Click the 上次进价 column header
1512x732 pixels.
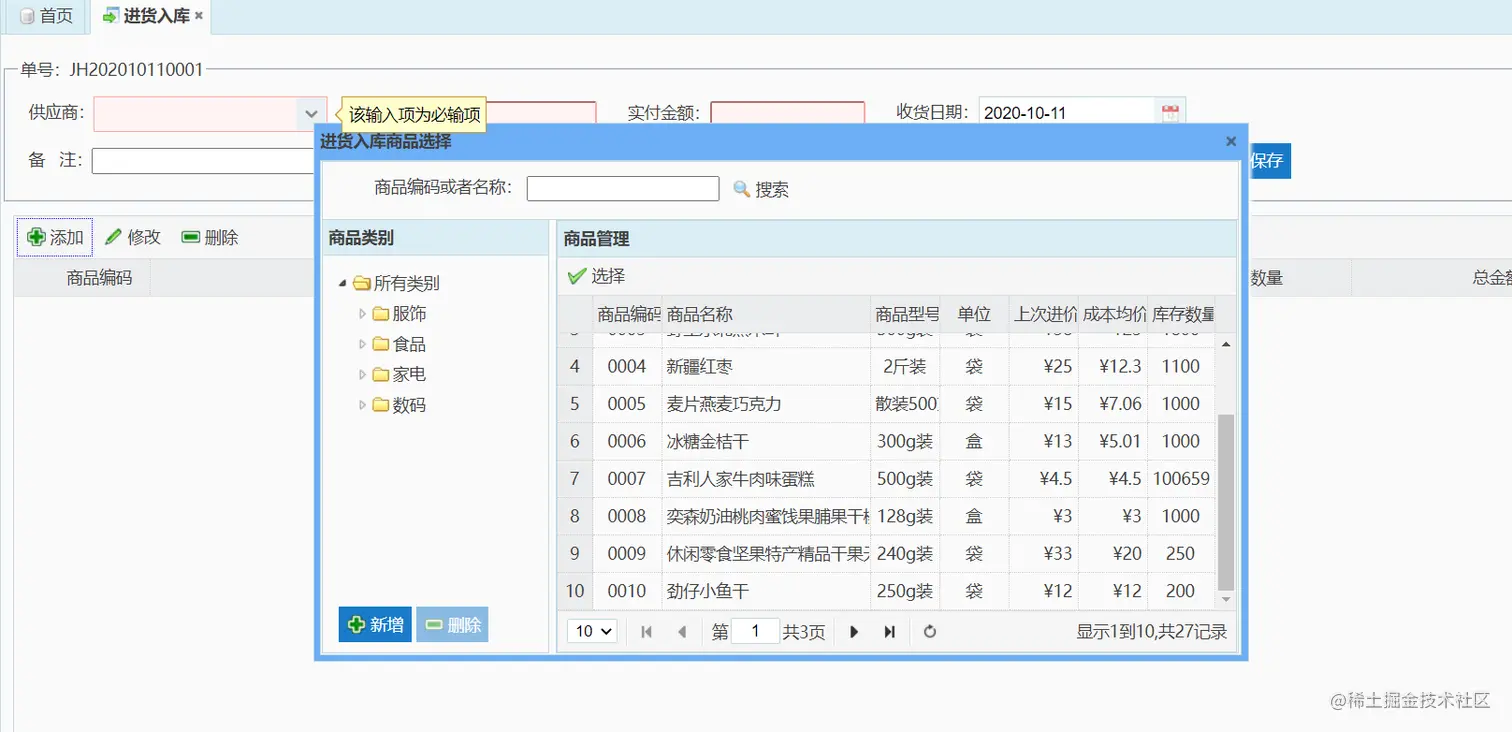[1044, 314]
